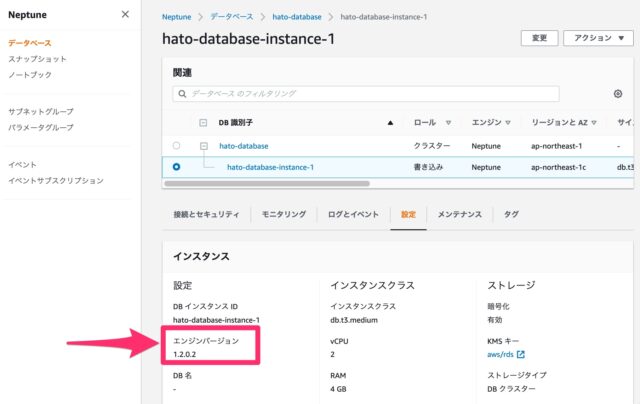Click the 書き込み role cell
Screen dimensions: 640x404
[x=428, y=167]
